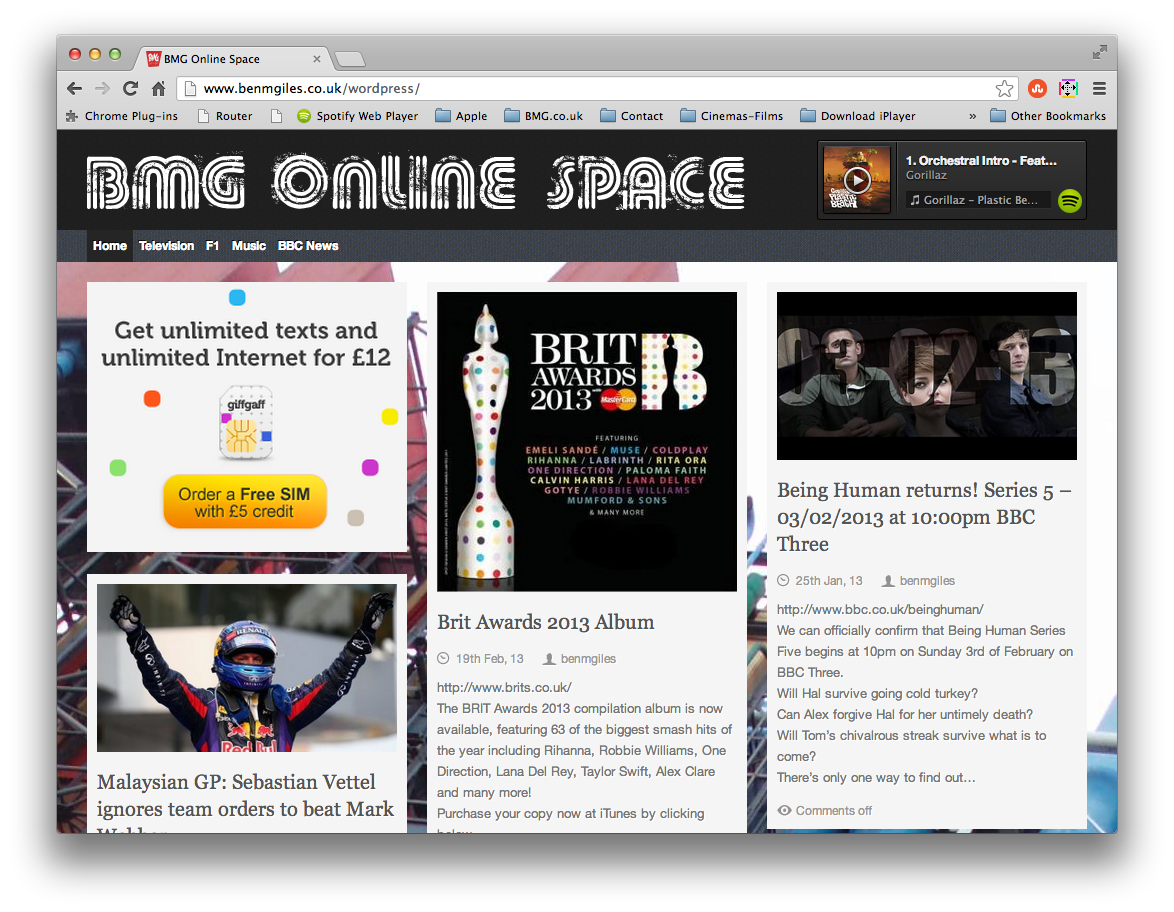Viewport: 1174px width, 912px height.
Task: Click the person icon beside Being Human author
Action: click(888, 581)
